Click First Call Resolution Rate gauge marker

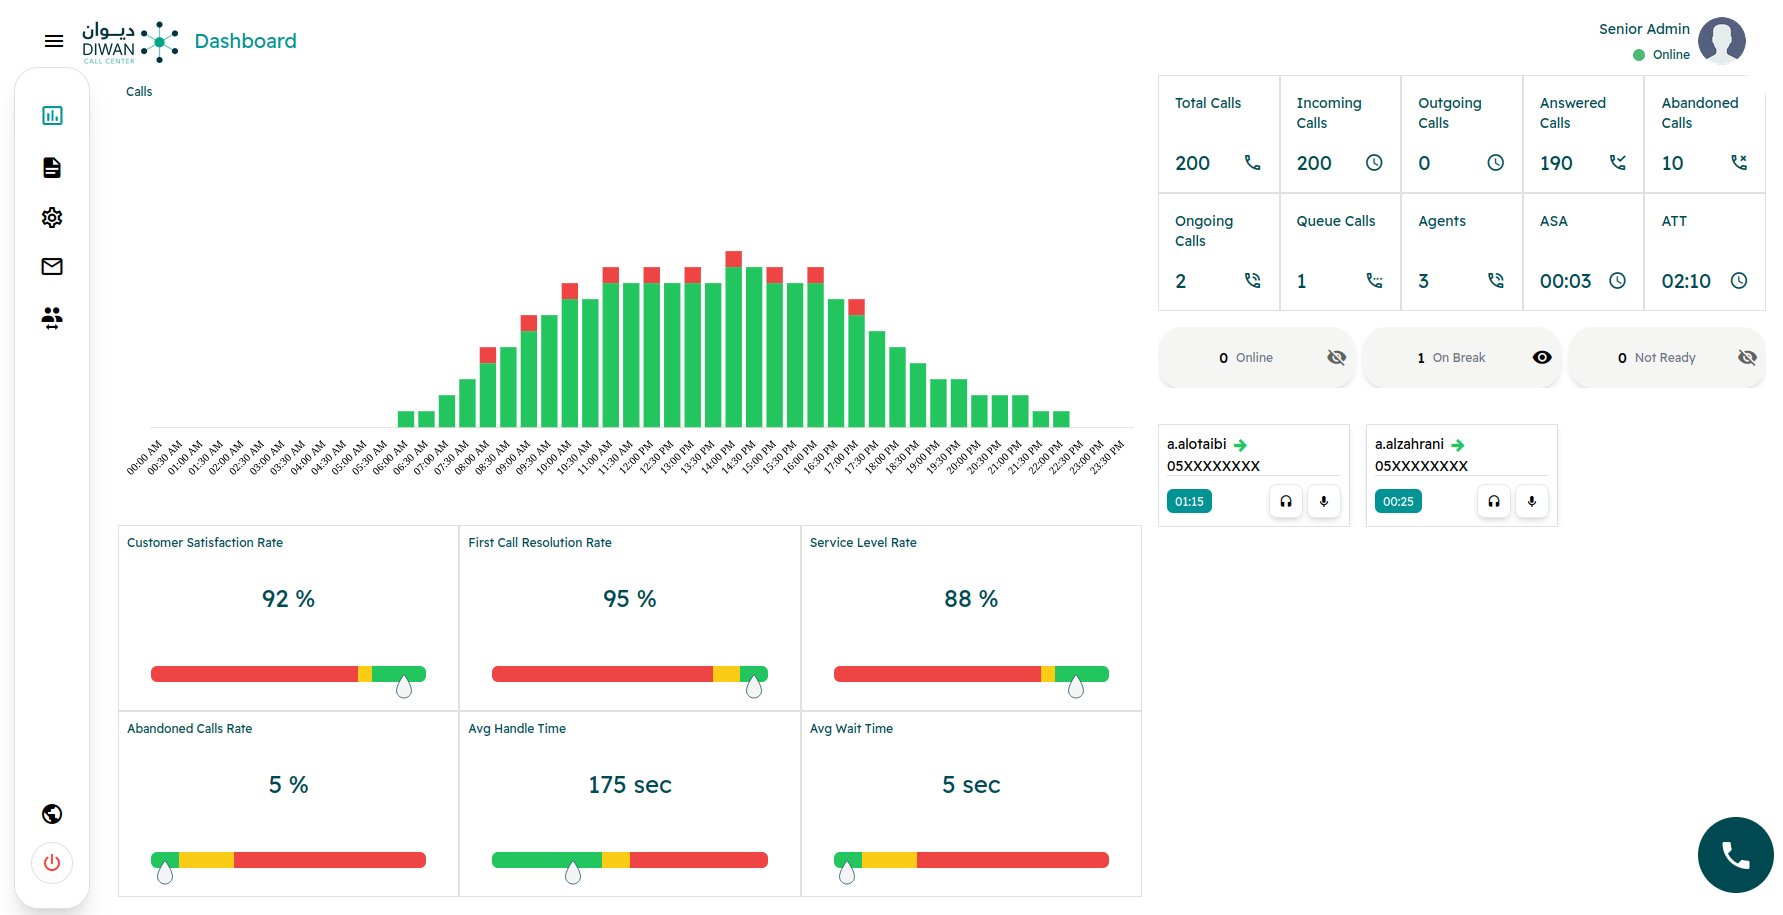coord(754,686)
